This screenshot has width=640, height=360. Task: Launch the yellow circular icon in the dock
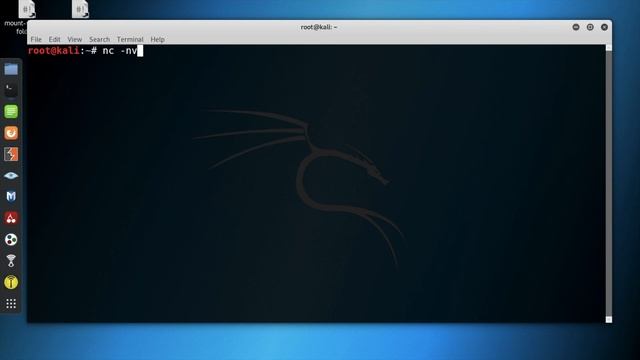coord(11,282)
